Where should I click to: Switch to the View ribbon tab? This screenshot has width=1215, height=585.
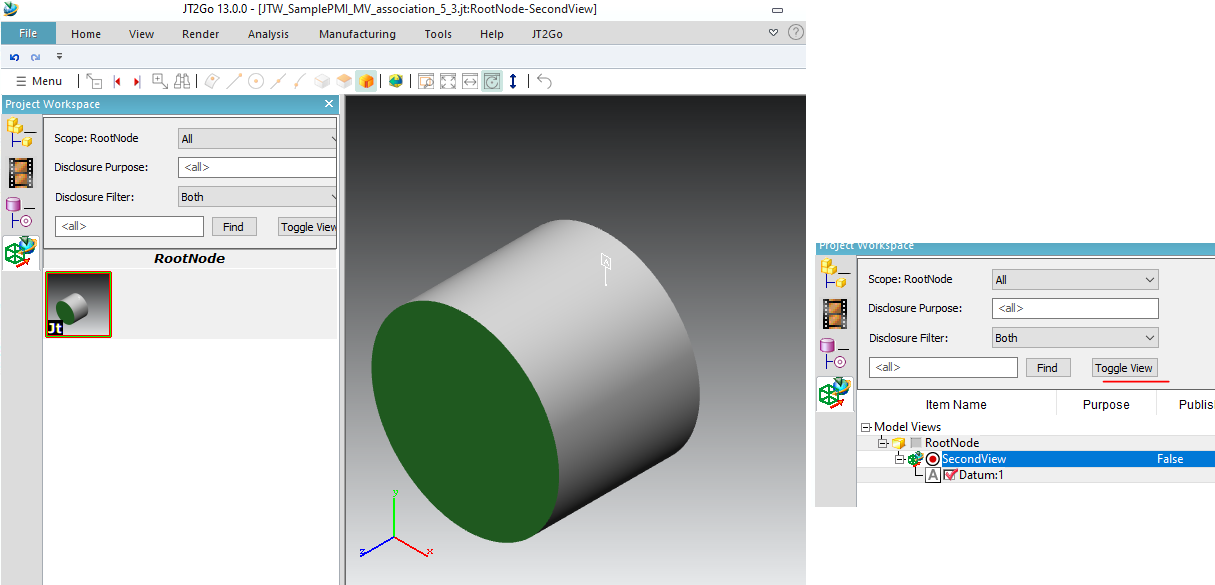click(x=142, y=34)
